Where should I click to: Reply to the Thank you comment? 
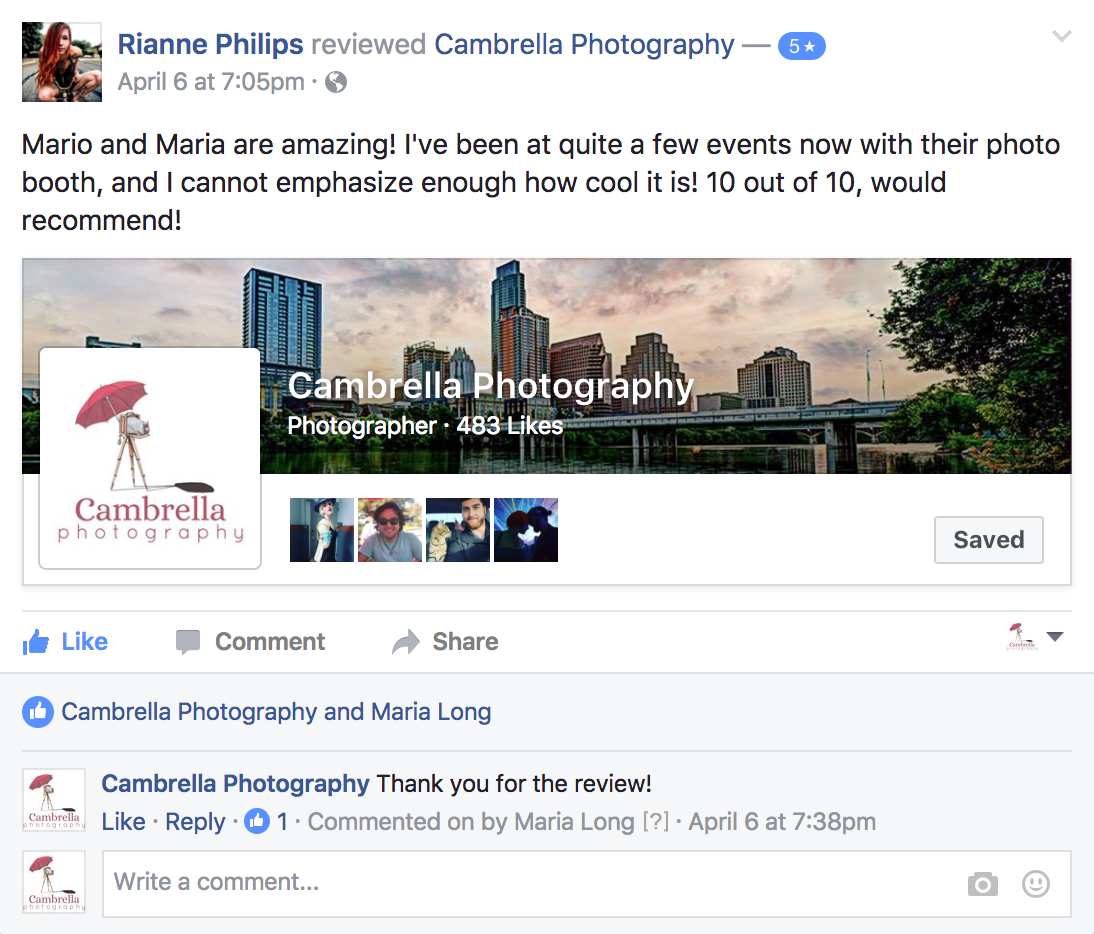tap(195, 822)
